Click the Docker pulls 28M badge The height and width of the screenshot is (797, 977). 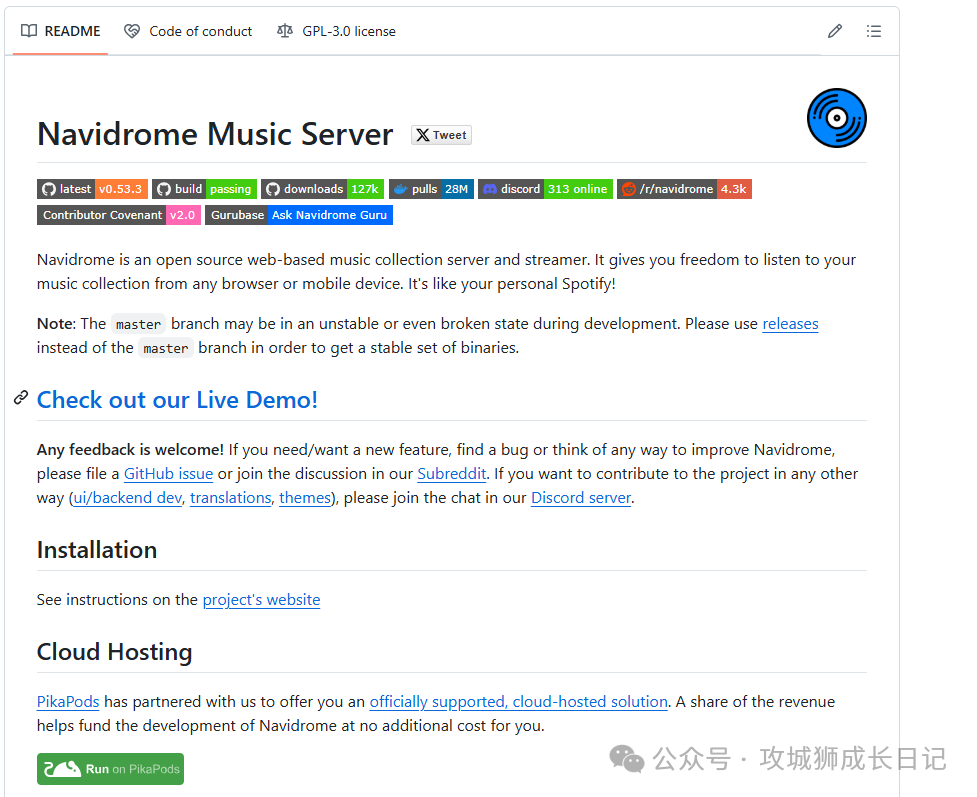coord(431,189)
